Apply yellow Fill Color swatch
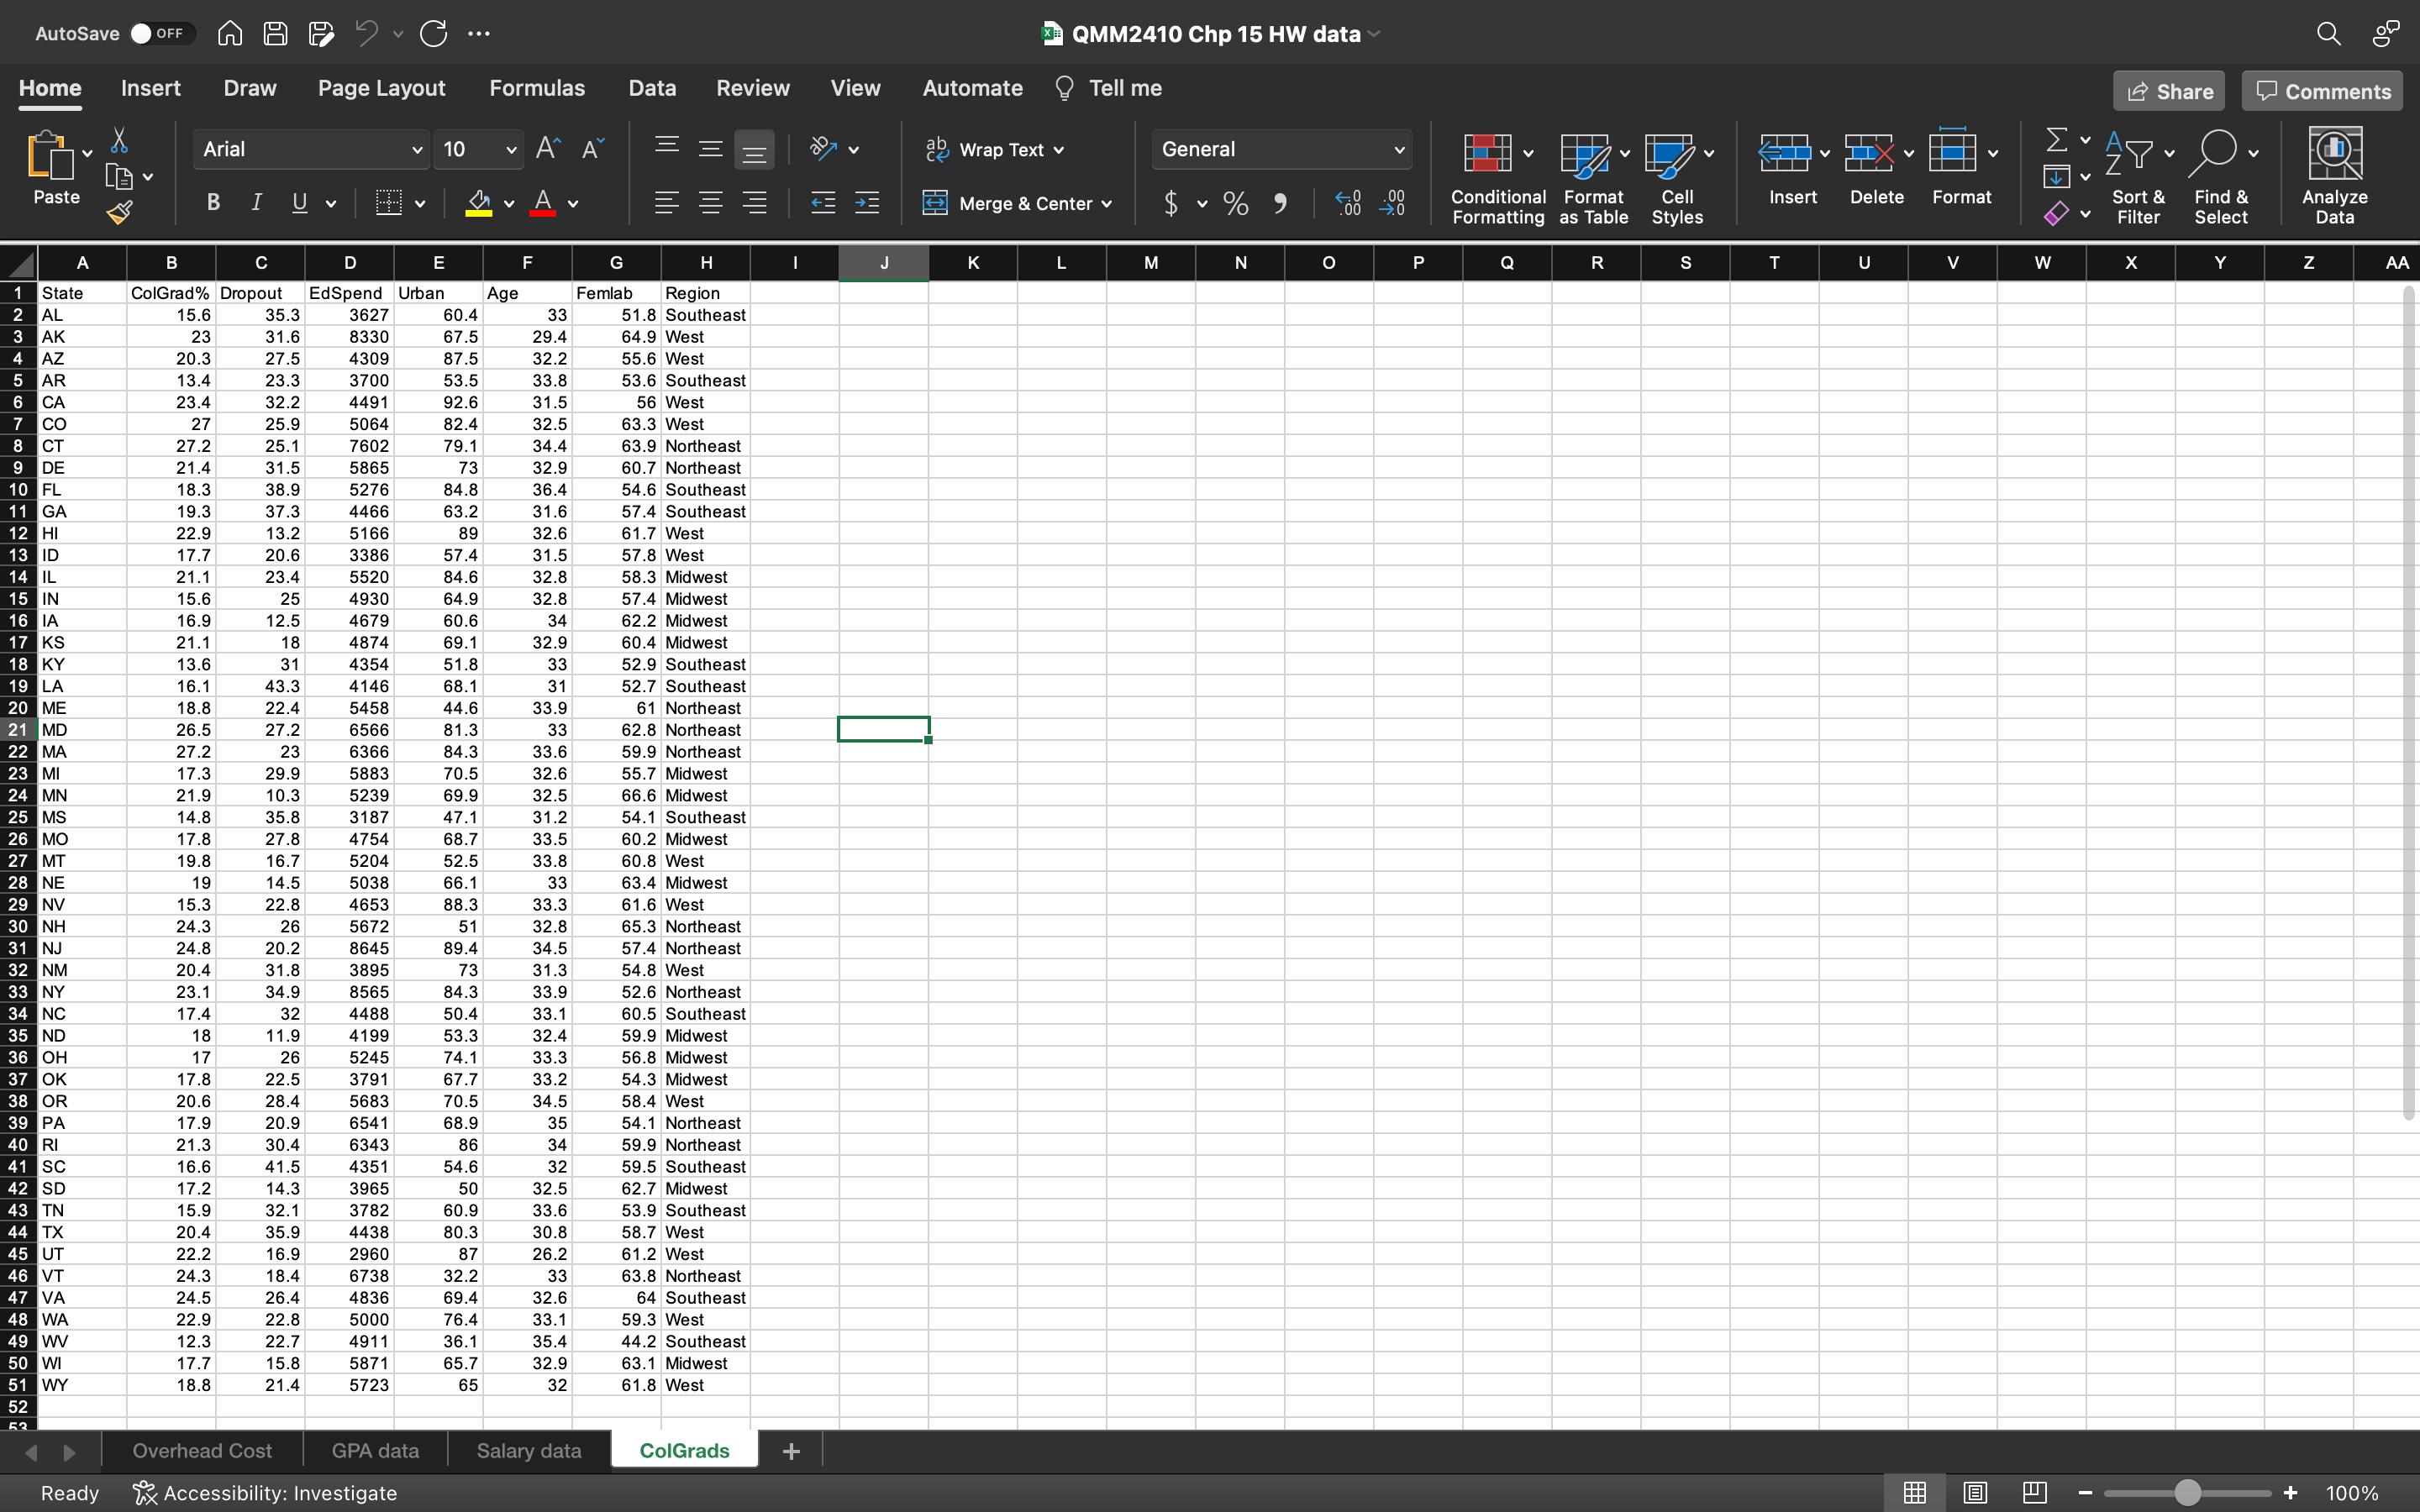 (479, 203)
